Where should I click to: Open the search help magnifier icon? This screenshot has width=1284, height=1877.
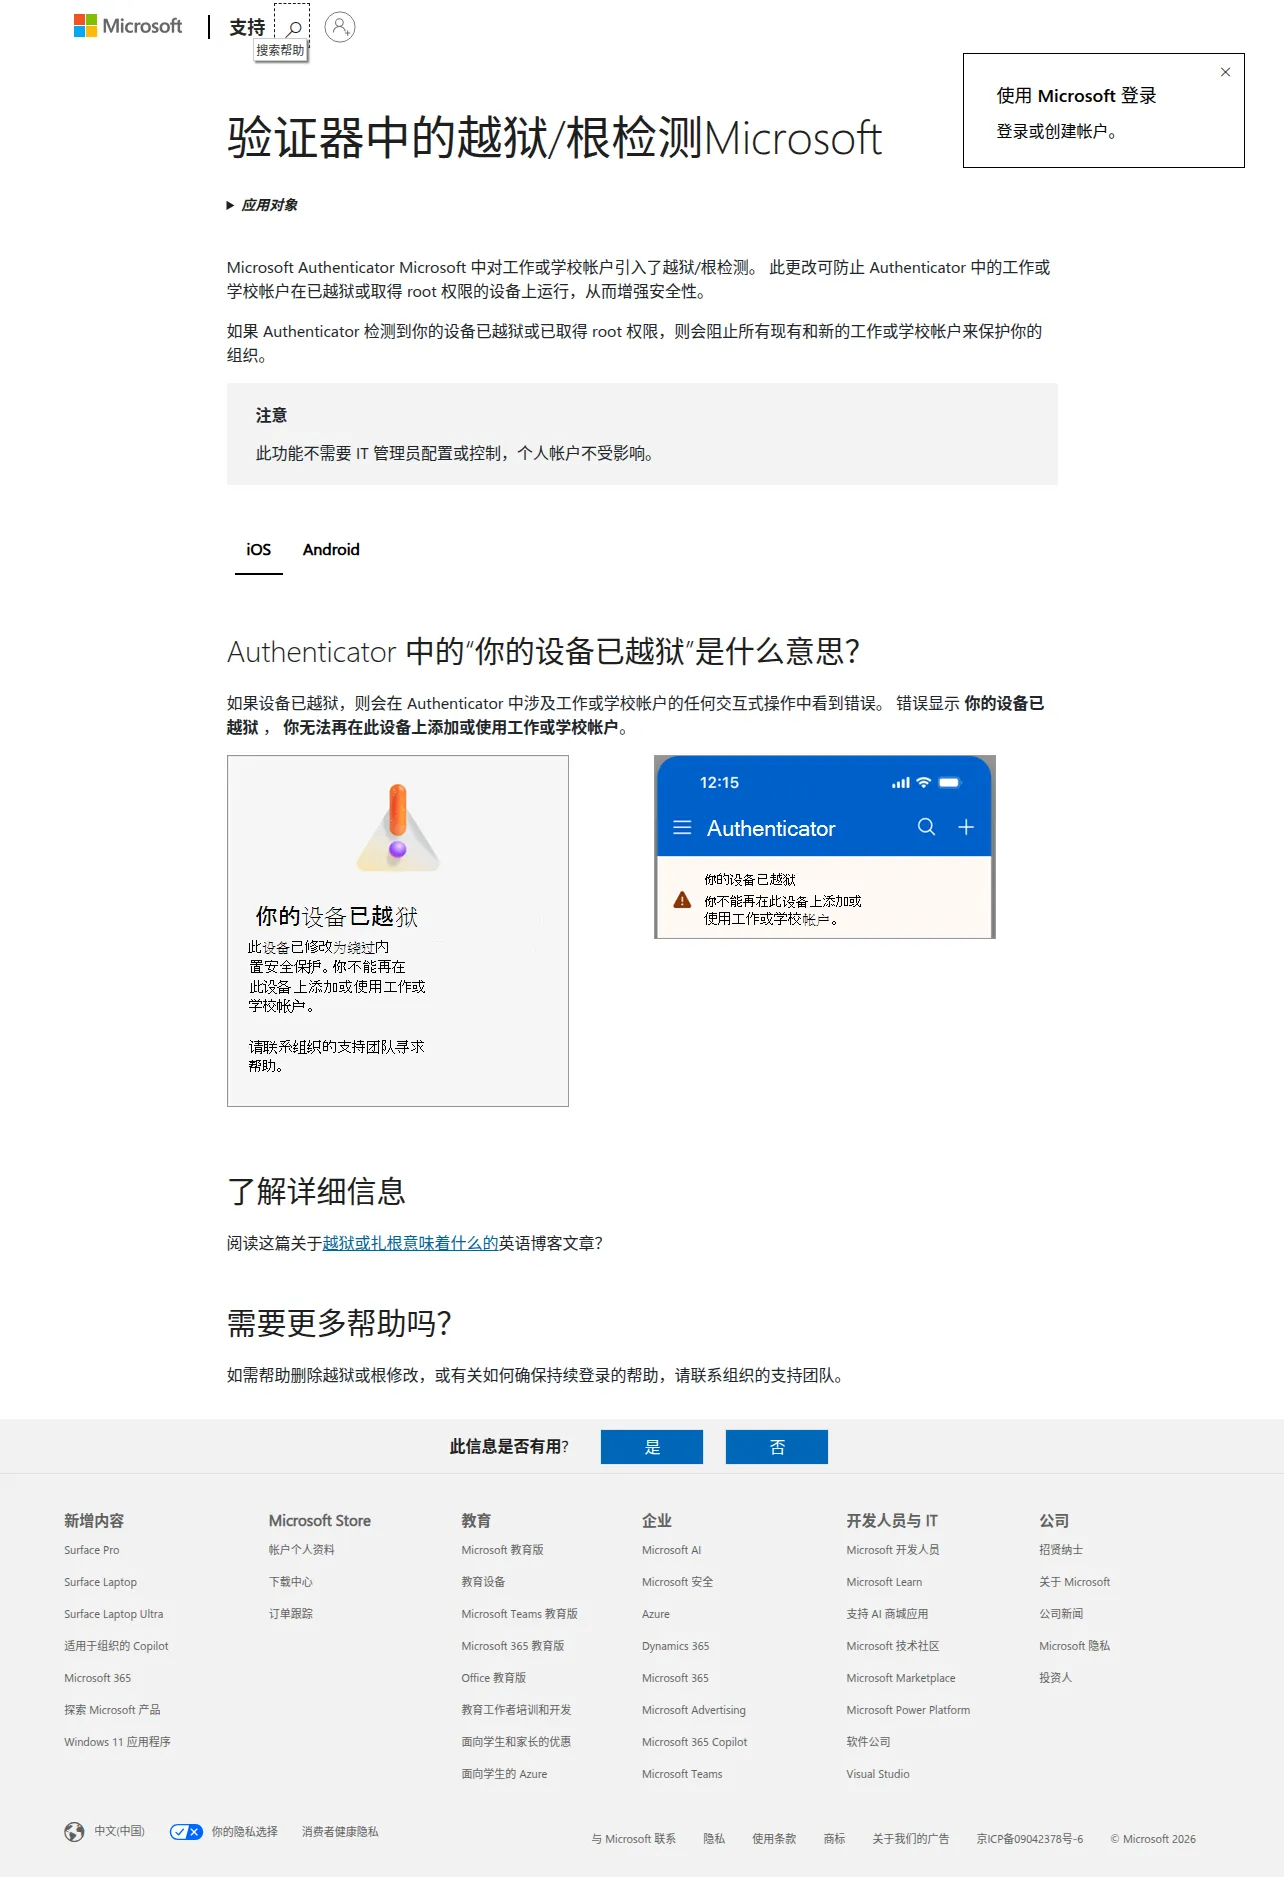[293, 28]
